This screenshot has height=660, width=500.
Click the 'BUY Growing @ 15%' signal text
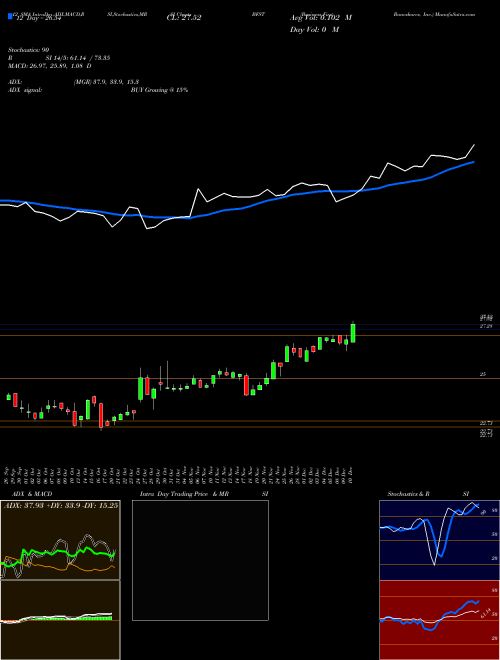point(159,90)
